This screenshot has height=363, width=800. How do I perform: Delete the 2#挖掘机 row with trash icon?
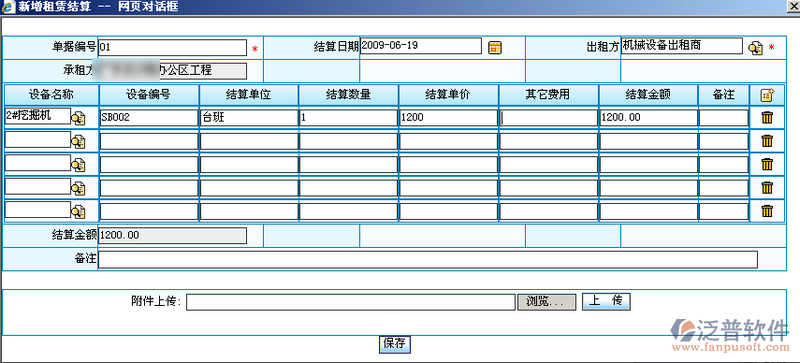click(x=767, y=118)
